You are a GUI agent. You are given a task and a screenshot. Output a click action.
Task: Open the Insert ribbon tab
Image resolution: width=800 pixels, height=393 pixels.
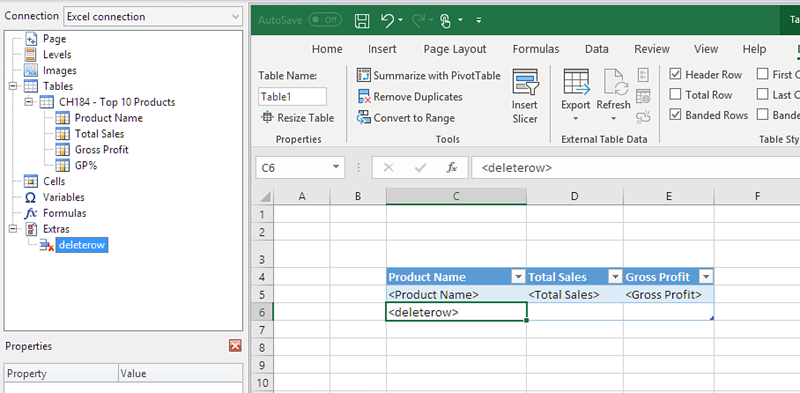(382, 49)
